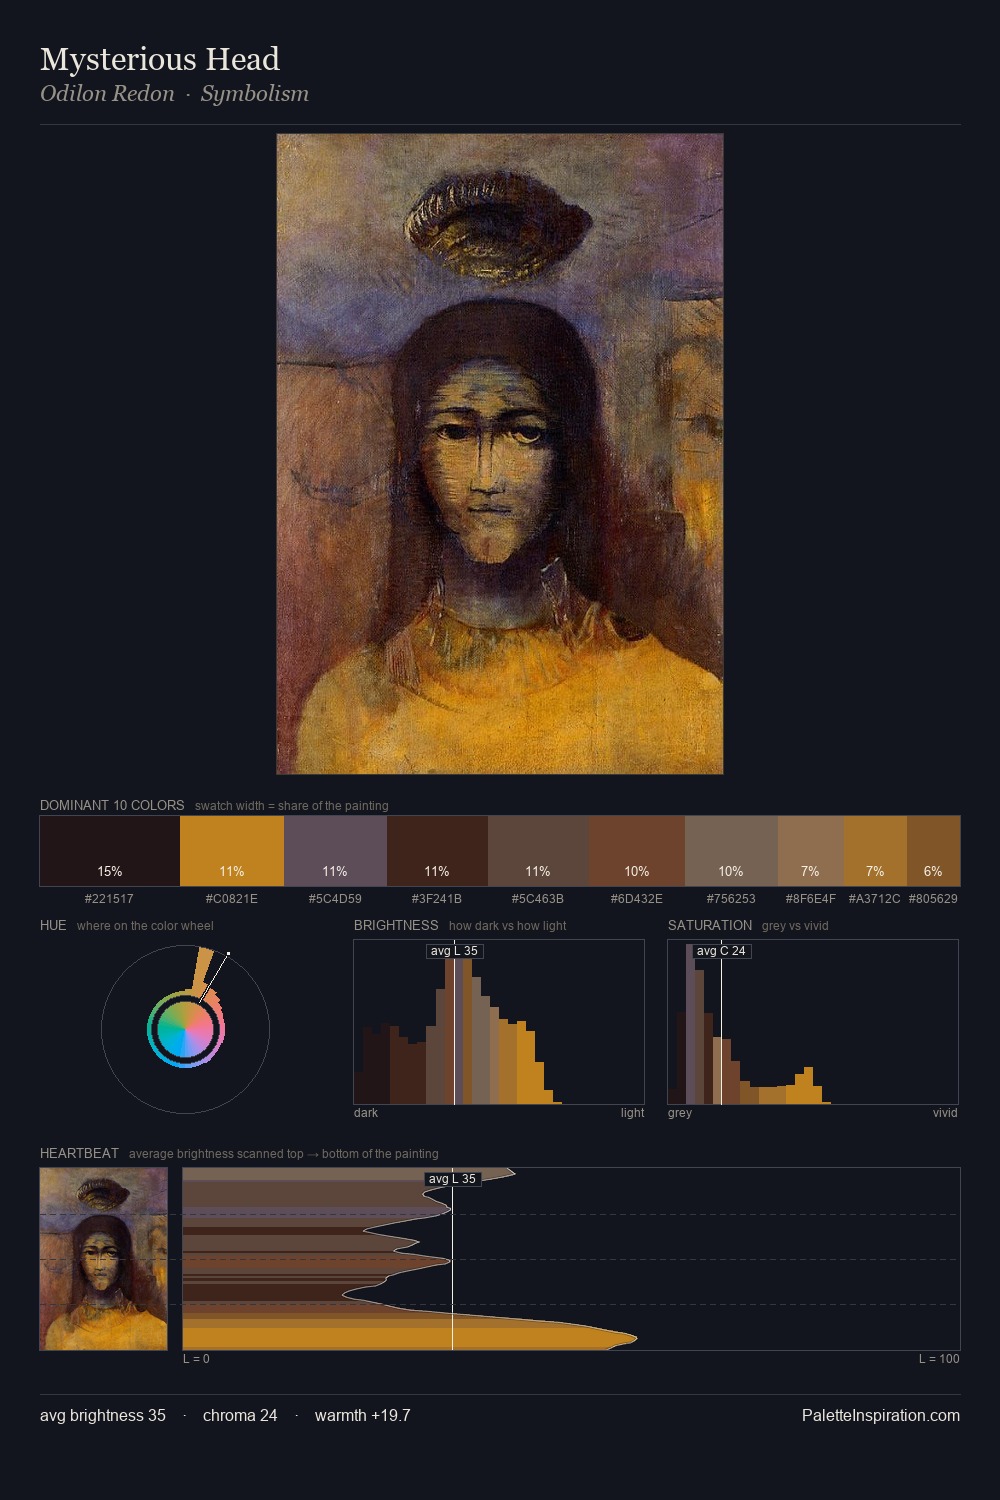The height and width of the screenshot is (1500, 1000).
Task: Click the #221517 dark swatch
Action: (110, 851)
